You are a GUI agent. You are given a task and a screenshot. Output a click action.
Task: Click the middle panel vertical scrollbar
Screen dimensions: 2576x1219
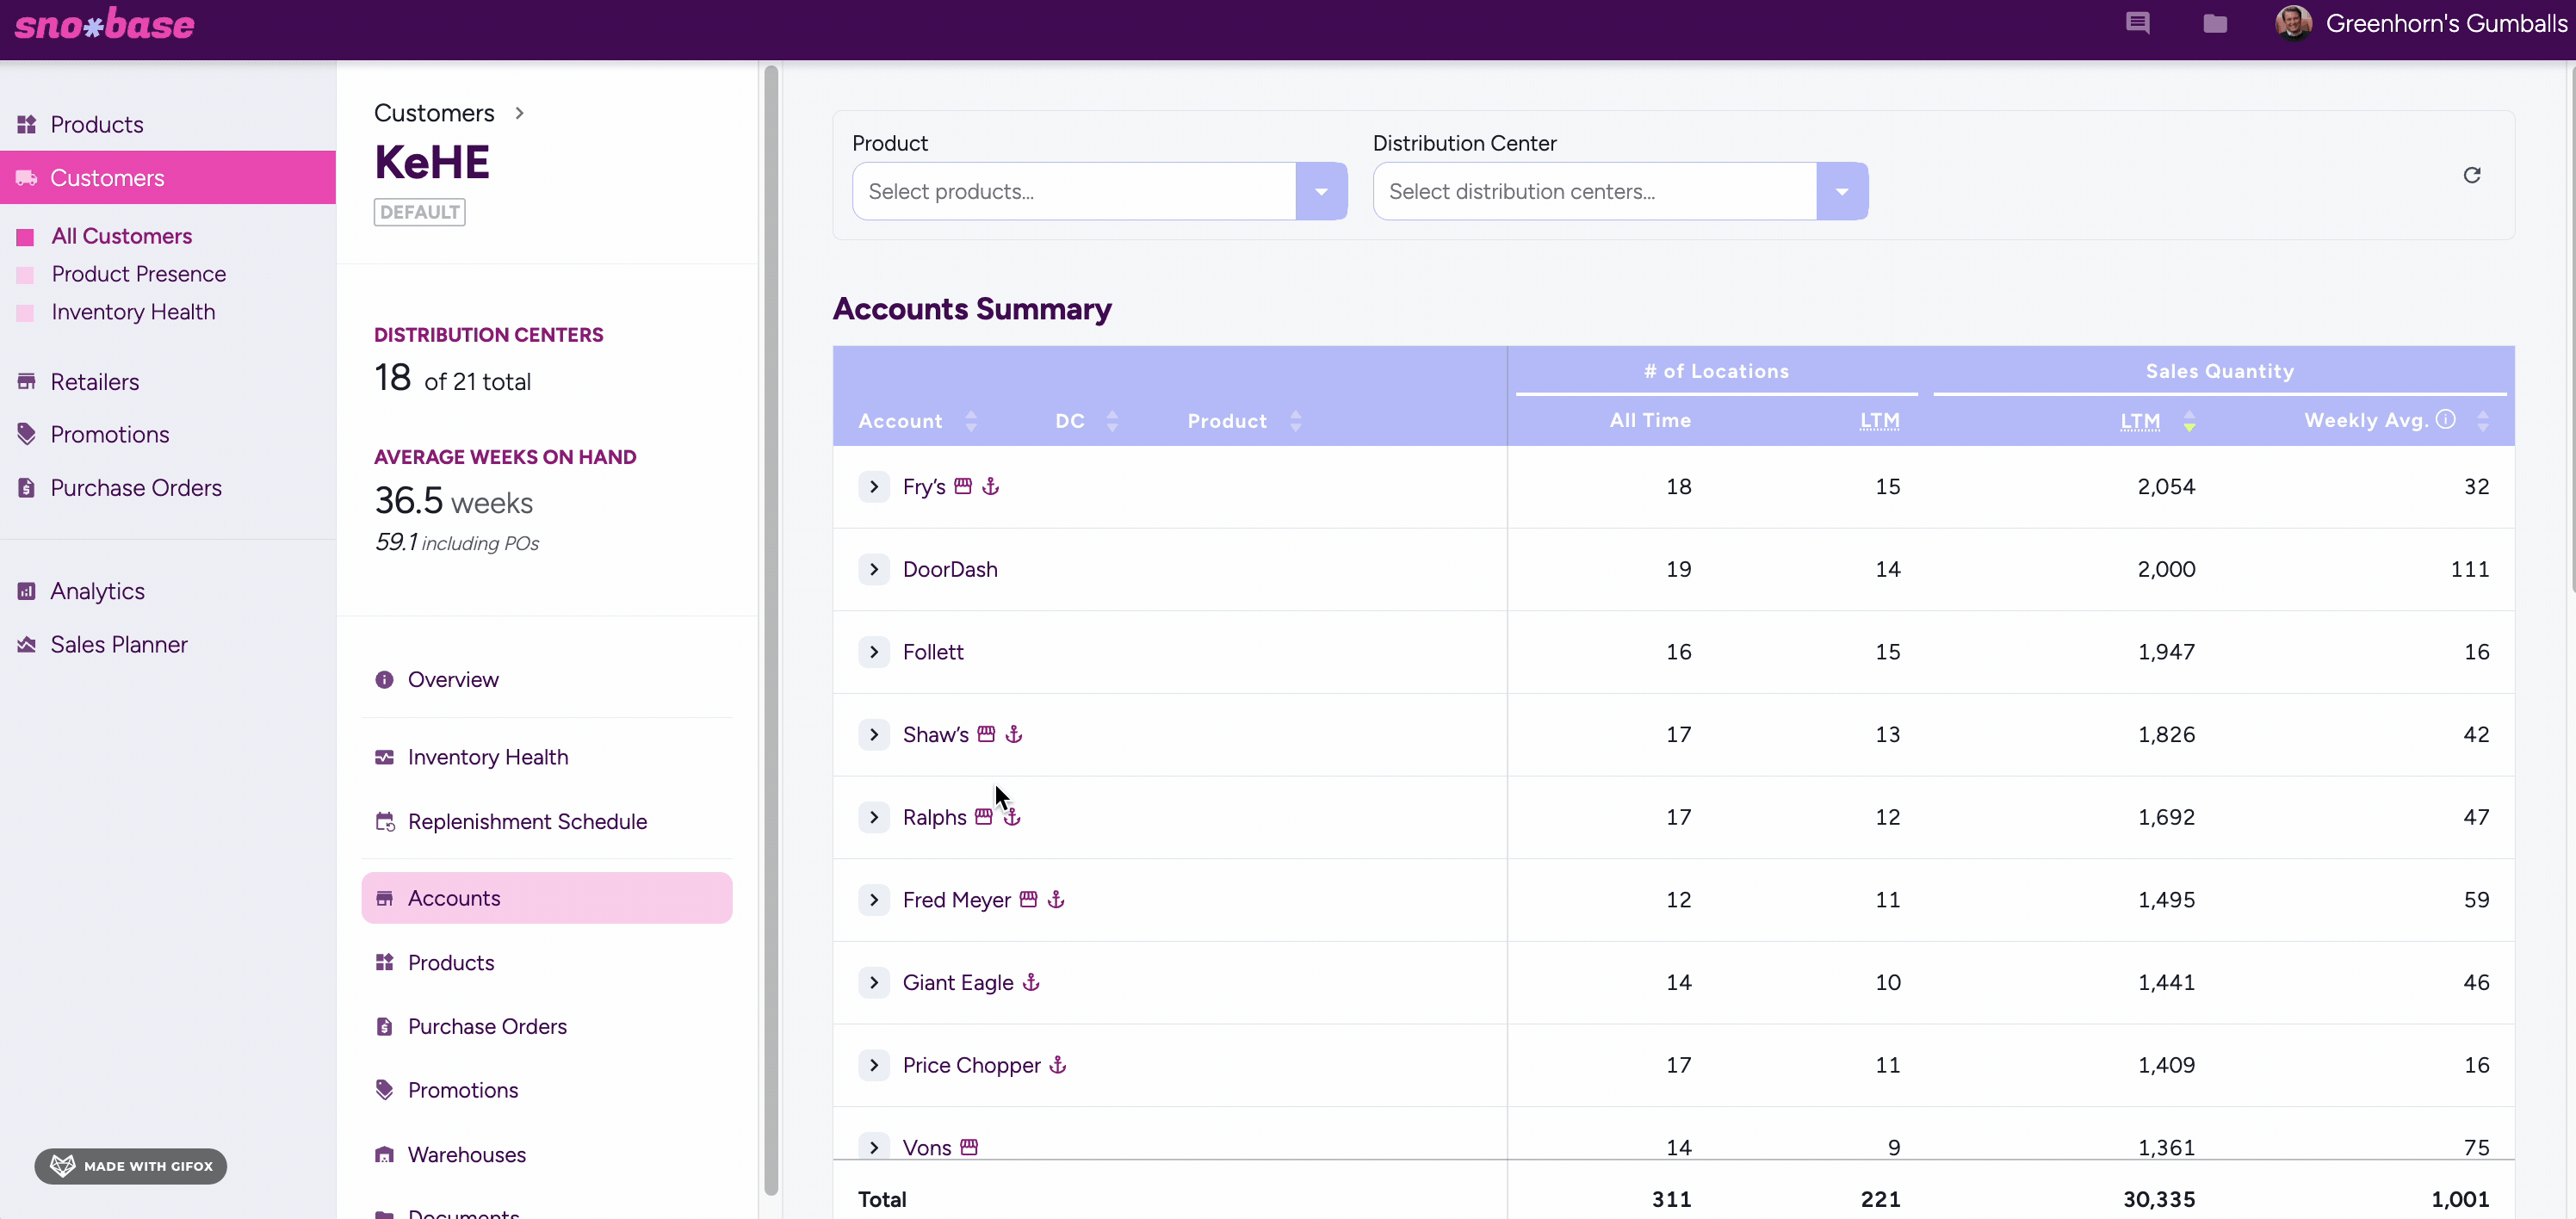770,630
